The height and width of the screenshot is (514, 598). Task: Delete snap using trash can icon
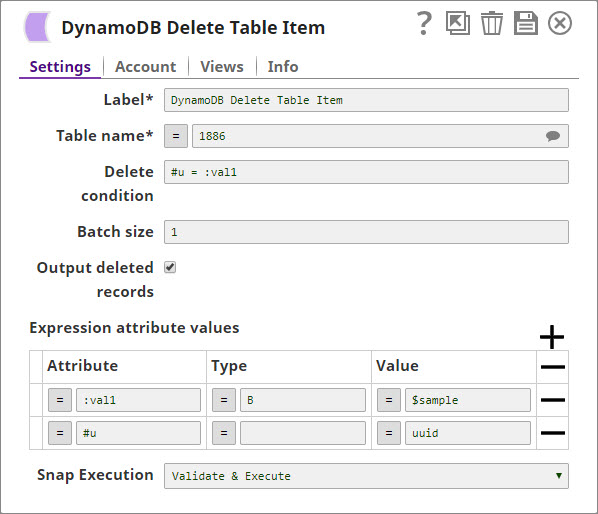click(492, 23)
